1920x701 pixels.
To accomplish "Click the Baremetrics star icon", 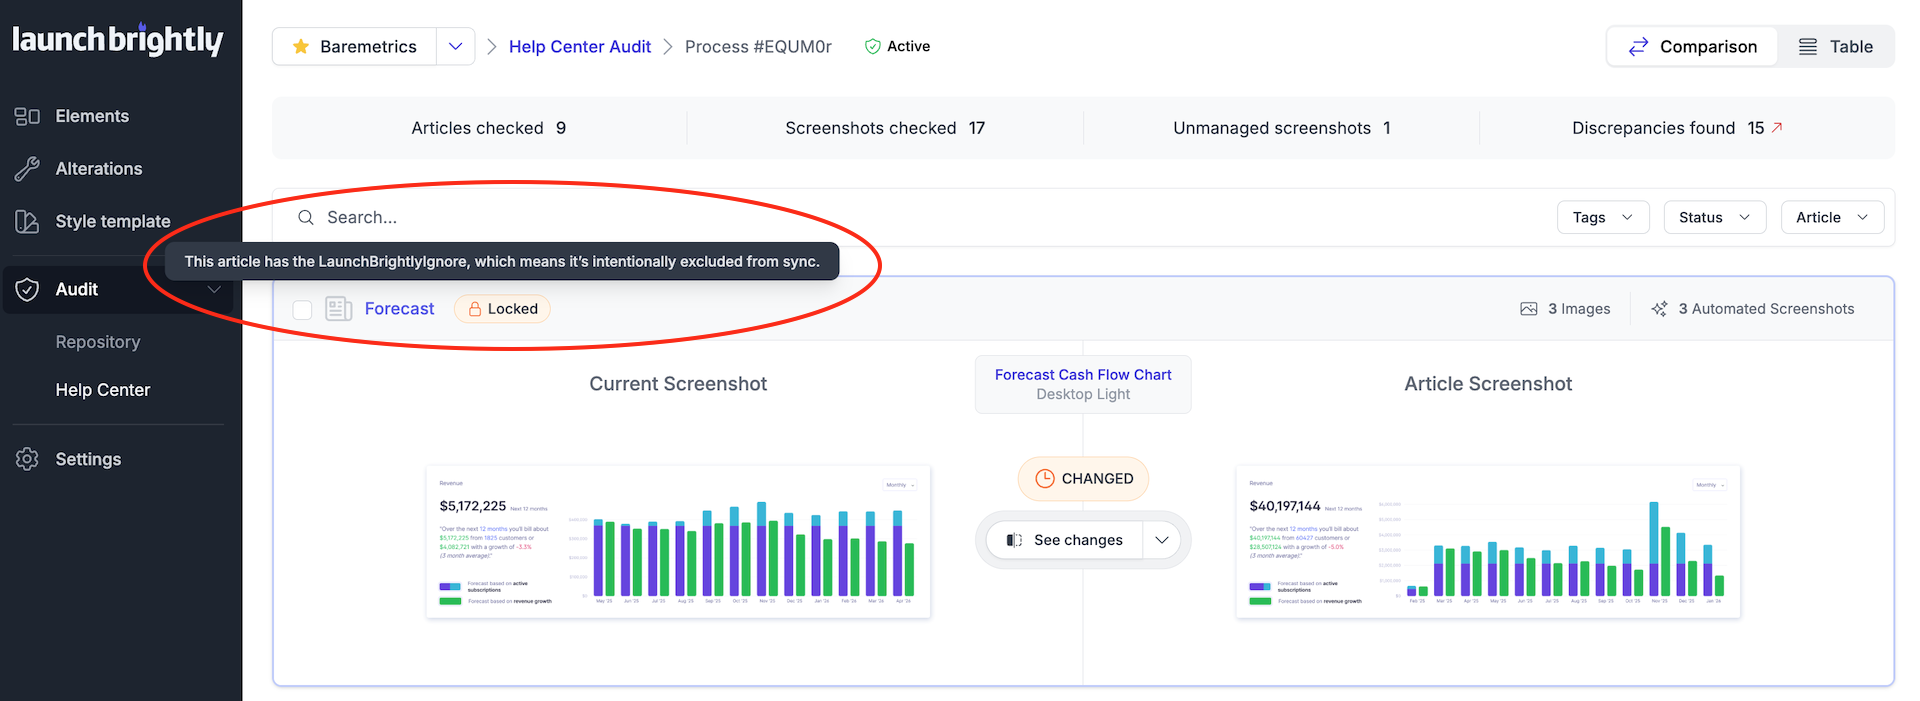I will tap(300, 46).
